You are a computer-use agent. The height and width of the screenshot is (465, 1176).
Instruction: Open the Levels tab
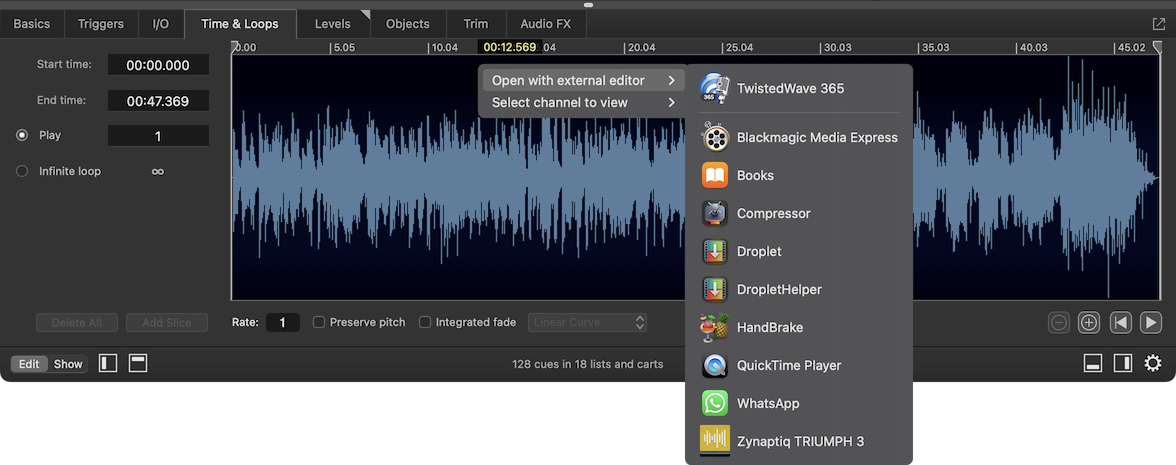point(333,24)
